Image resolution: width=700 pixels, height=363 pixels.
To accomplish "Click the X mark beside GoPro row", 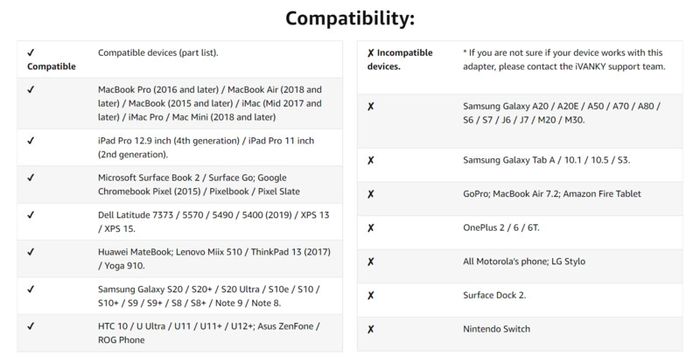I will point(371,194).
